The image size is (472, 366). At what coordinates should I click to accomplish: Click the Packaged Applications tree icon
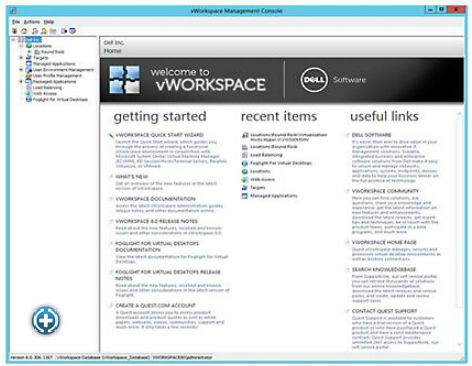tap(29, 81)
